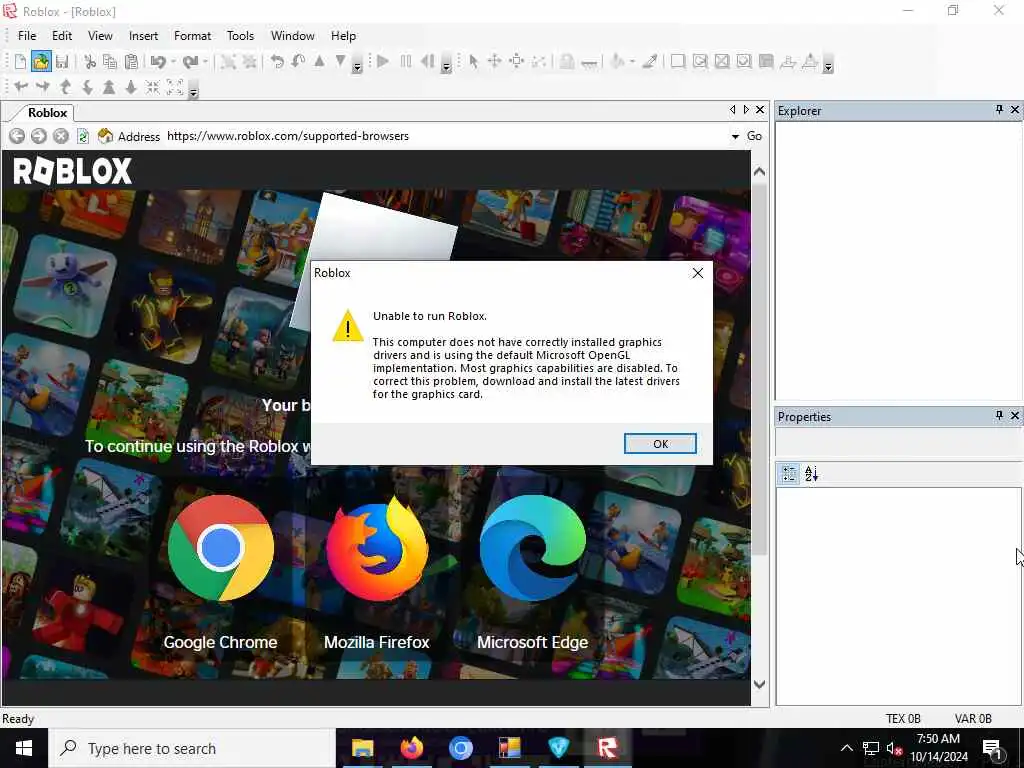Expand overflow options after the playback toolbar
This screenshot has width=1024, height=768.
click(446, 65)
